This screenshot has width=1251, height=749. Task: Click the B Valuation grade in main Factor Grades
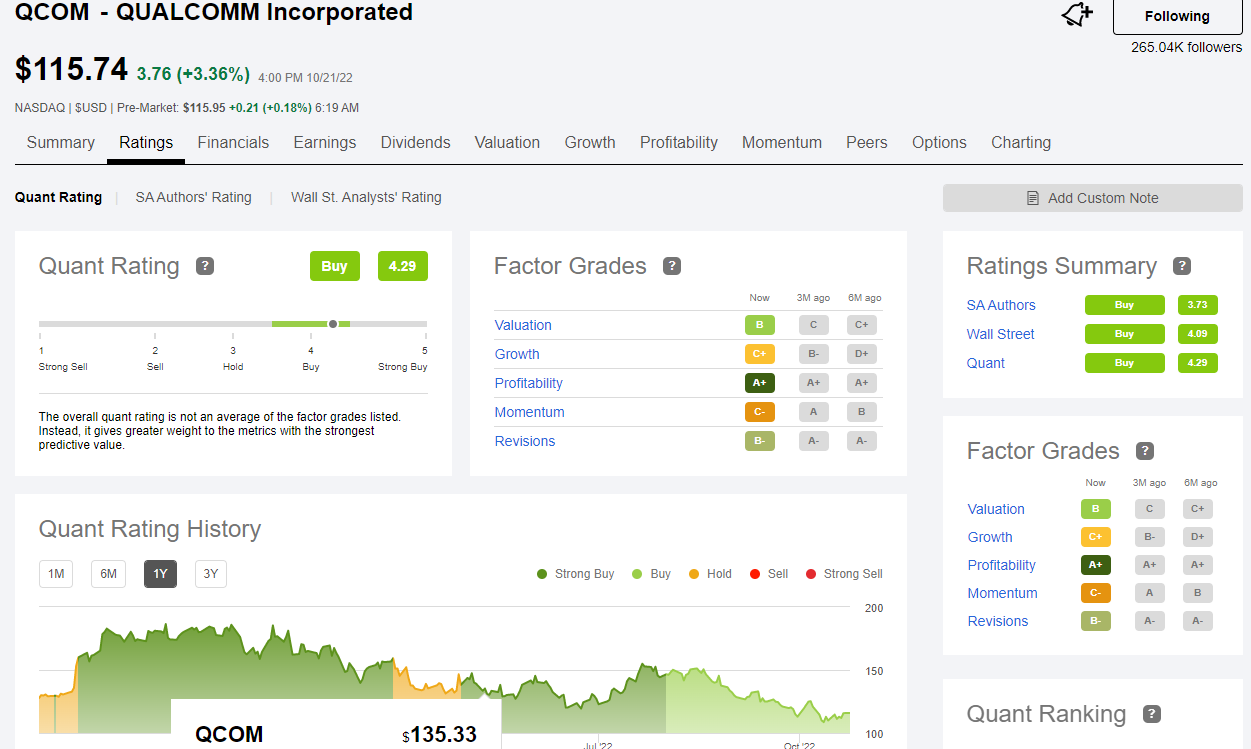(x=760, y=325)
